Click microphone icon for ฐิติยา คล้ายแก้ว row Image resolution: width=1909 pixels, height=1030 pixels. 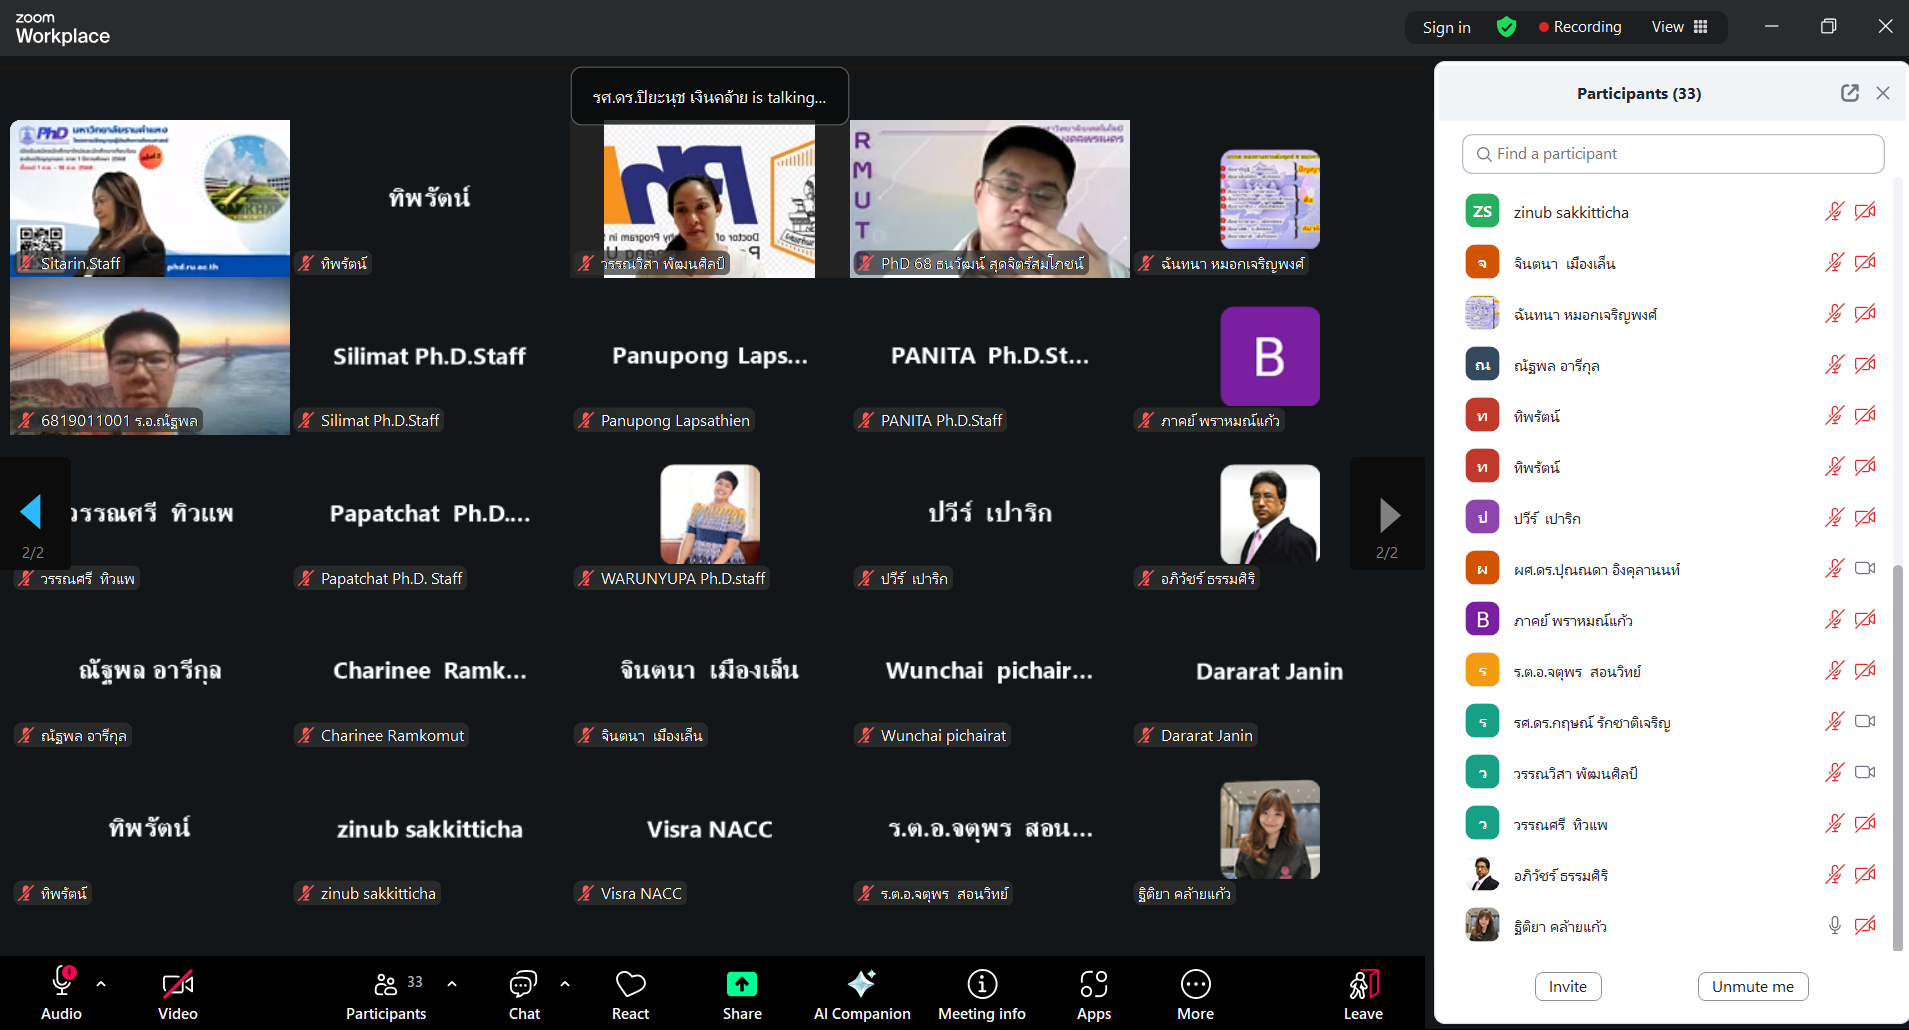tap(1834, 926)
